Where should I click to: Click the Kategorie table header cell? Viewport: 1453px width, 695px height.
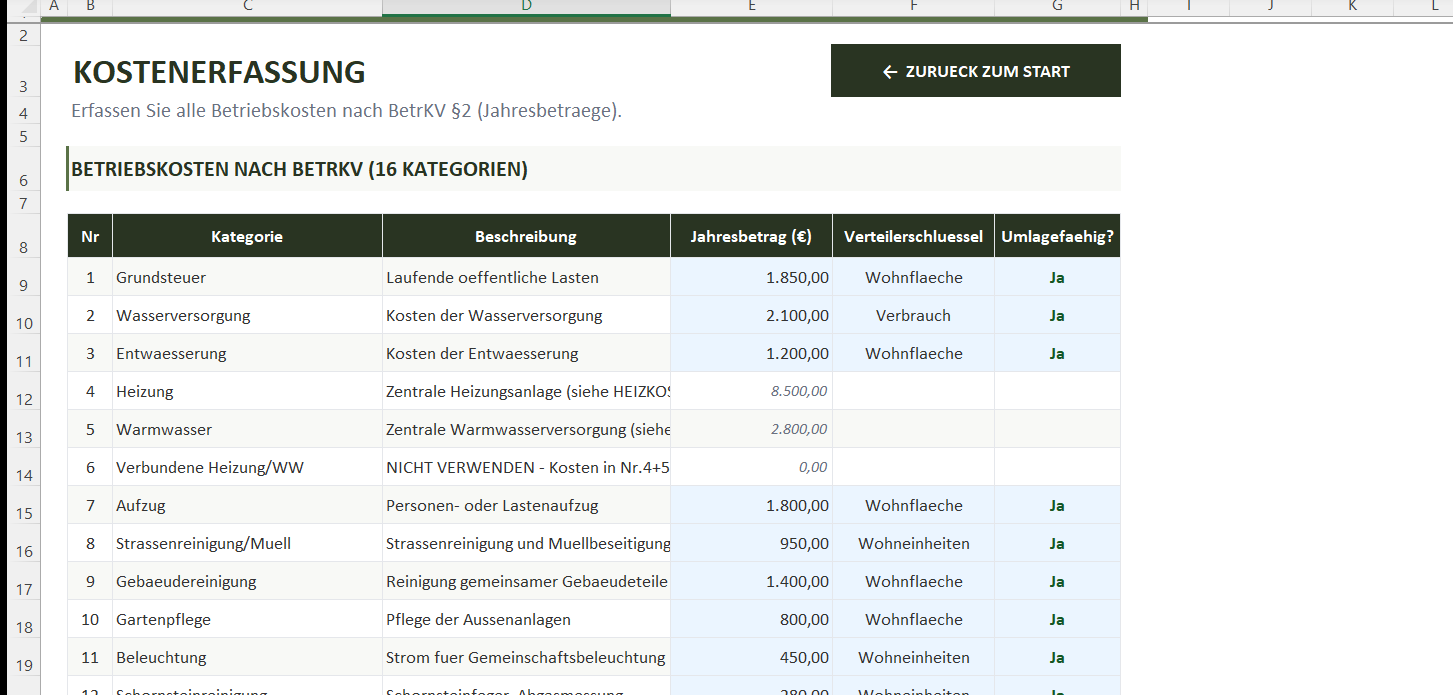coord(247,236)
